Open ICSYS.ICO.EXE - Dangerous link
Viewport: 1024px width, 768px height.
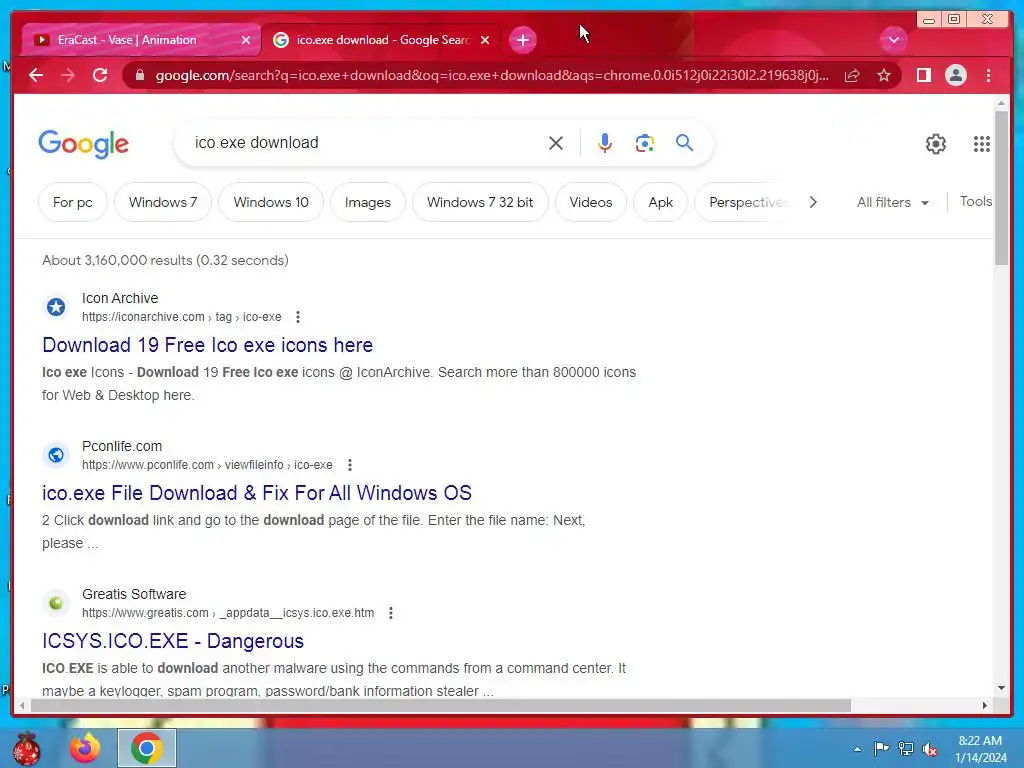173,641
